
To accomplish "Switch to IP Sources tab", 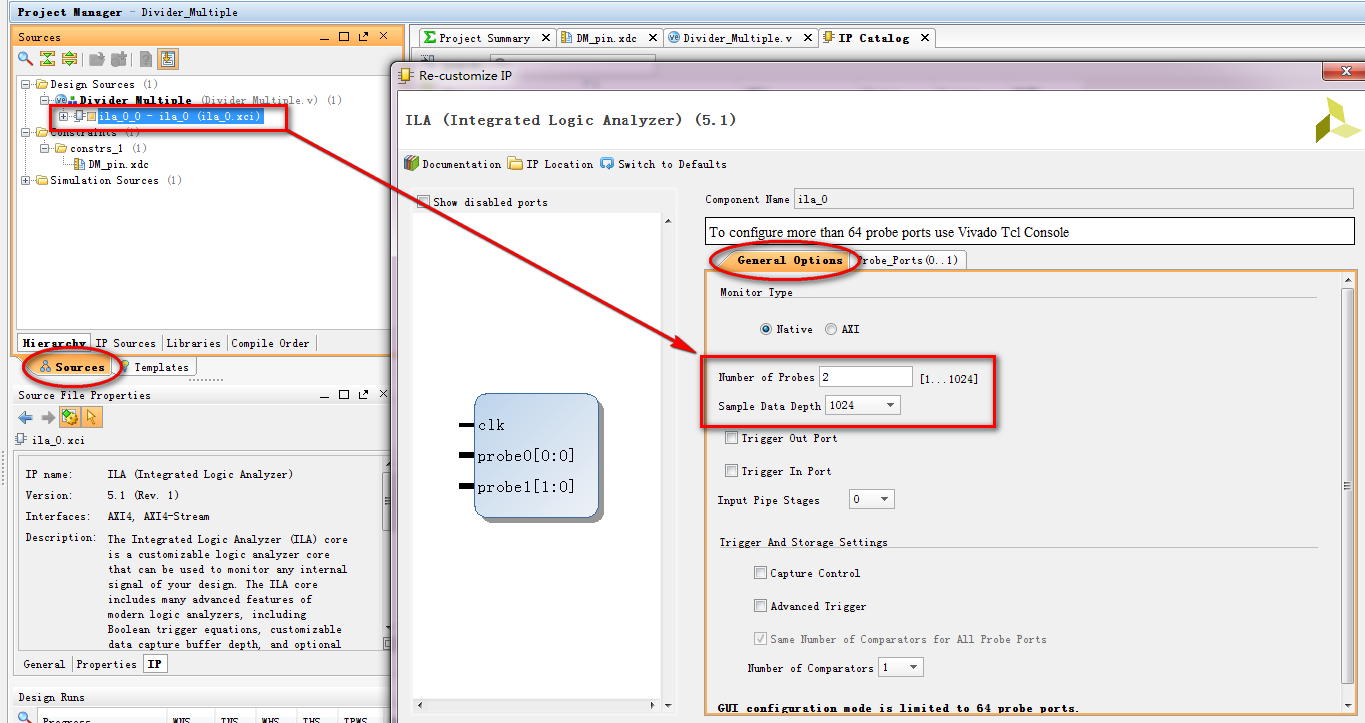I will [126, 343].
